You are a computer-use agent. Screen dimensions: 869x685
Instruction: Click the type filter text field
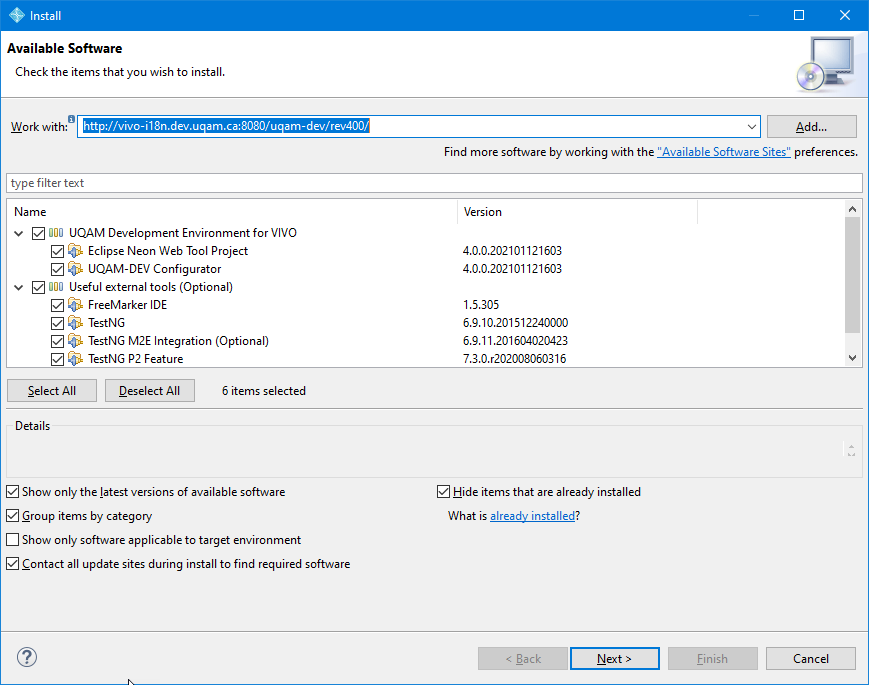(x=434, y=183)
